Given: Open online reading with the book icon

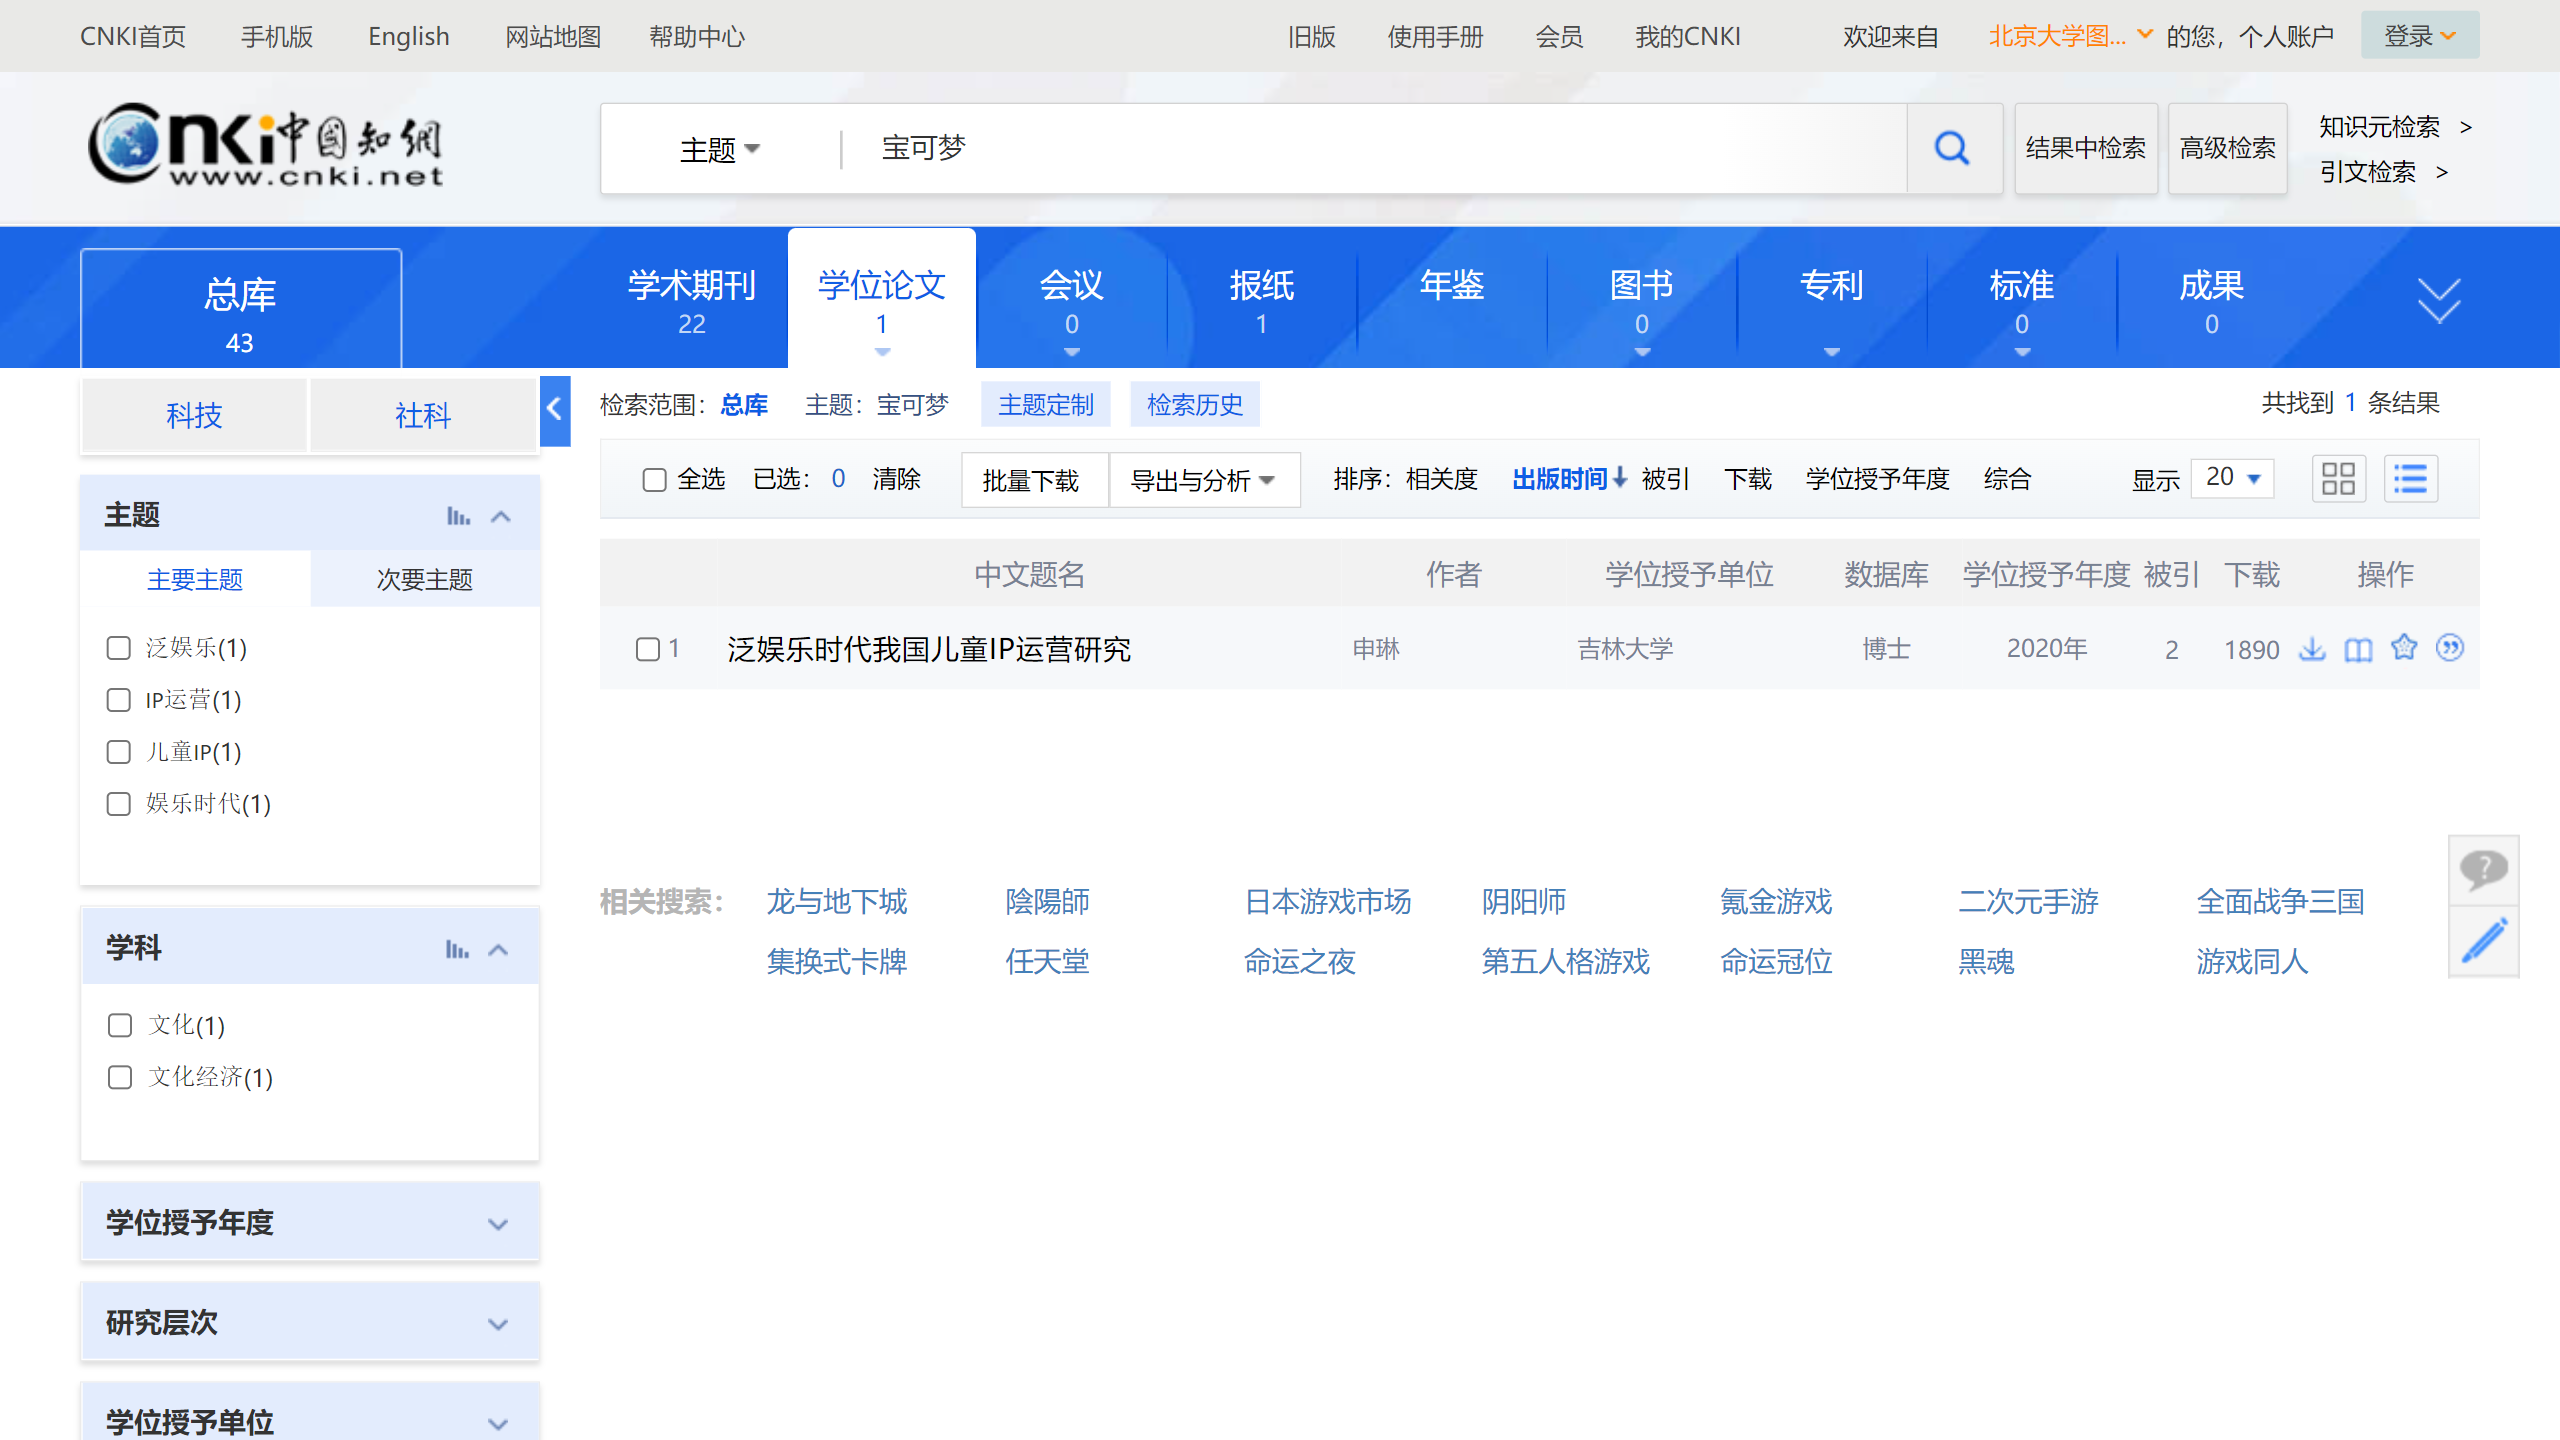Looking at the screenshot, I should 2357,649.
